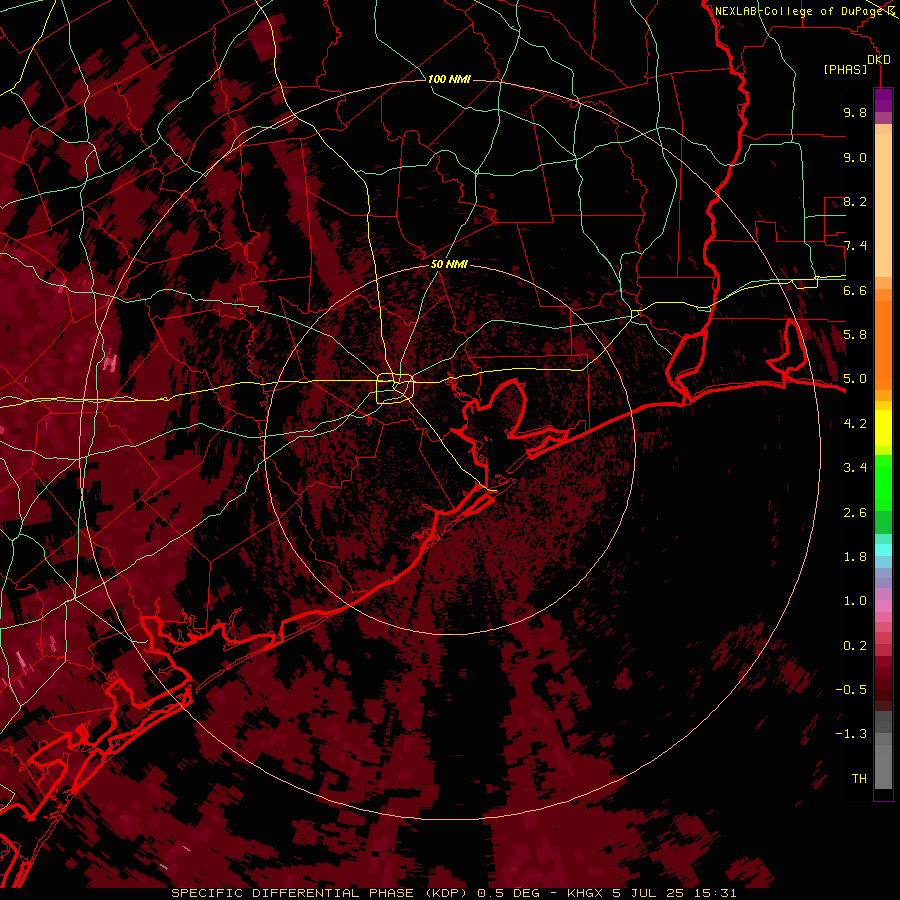Click the 50 NMI range ring label
This screenshot has height=900, width=900.
pyautogui.click(x=449, y=264)
